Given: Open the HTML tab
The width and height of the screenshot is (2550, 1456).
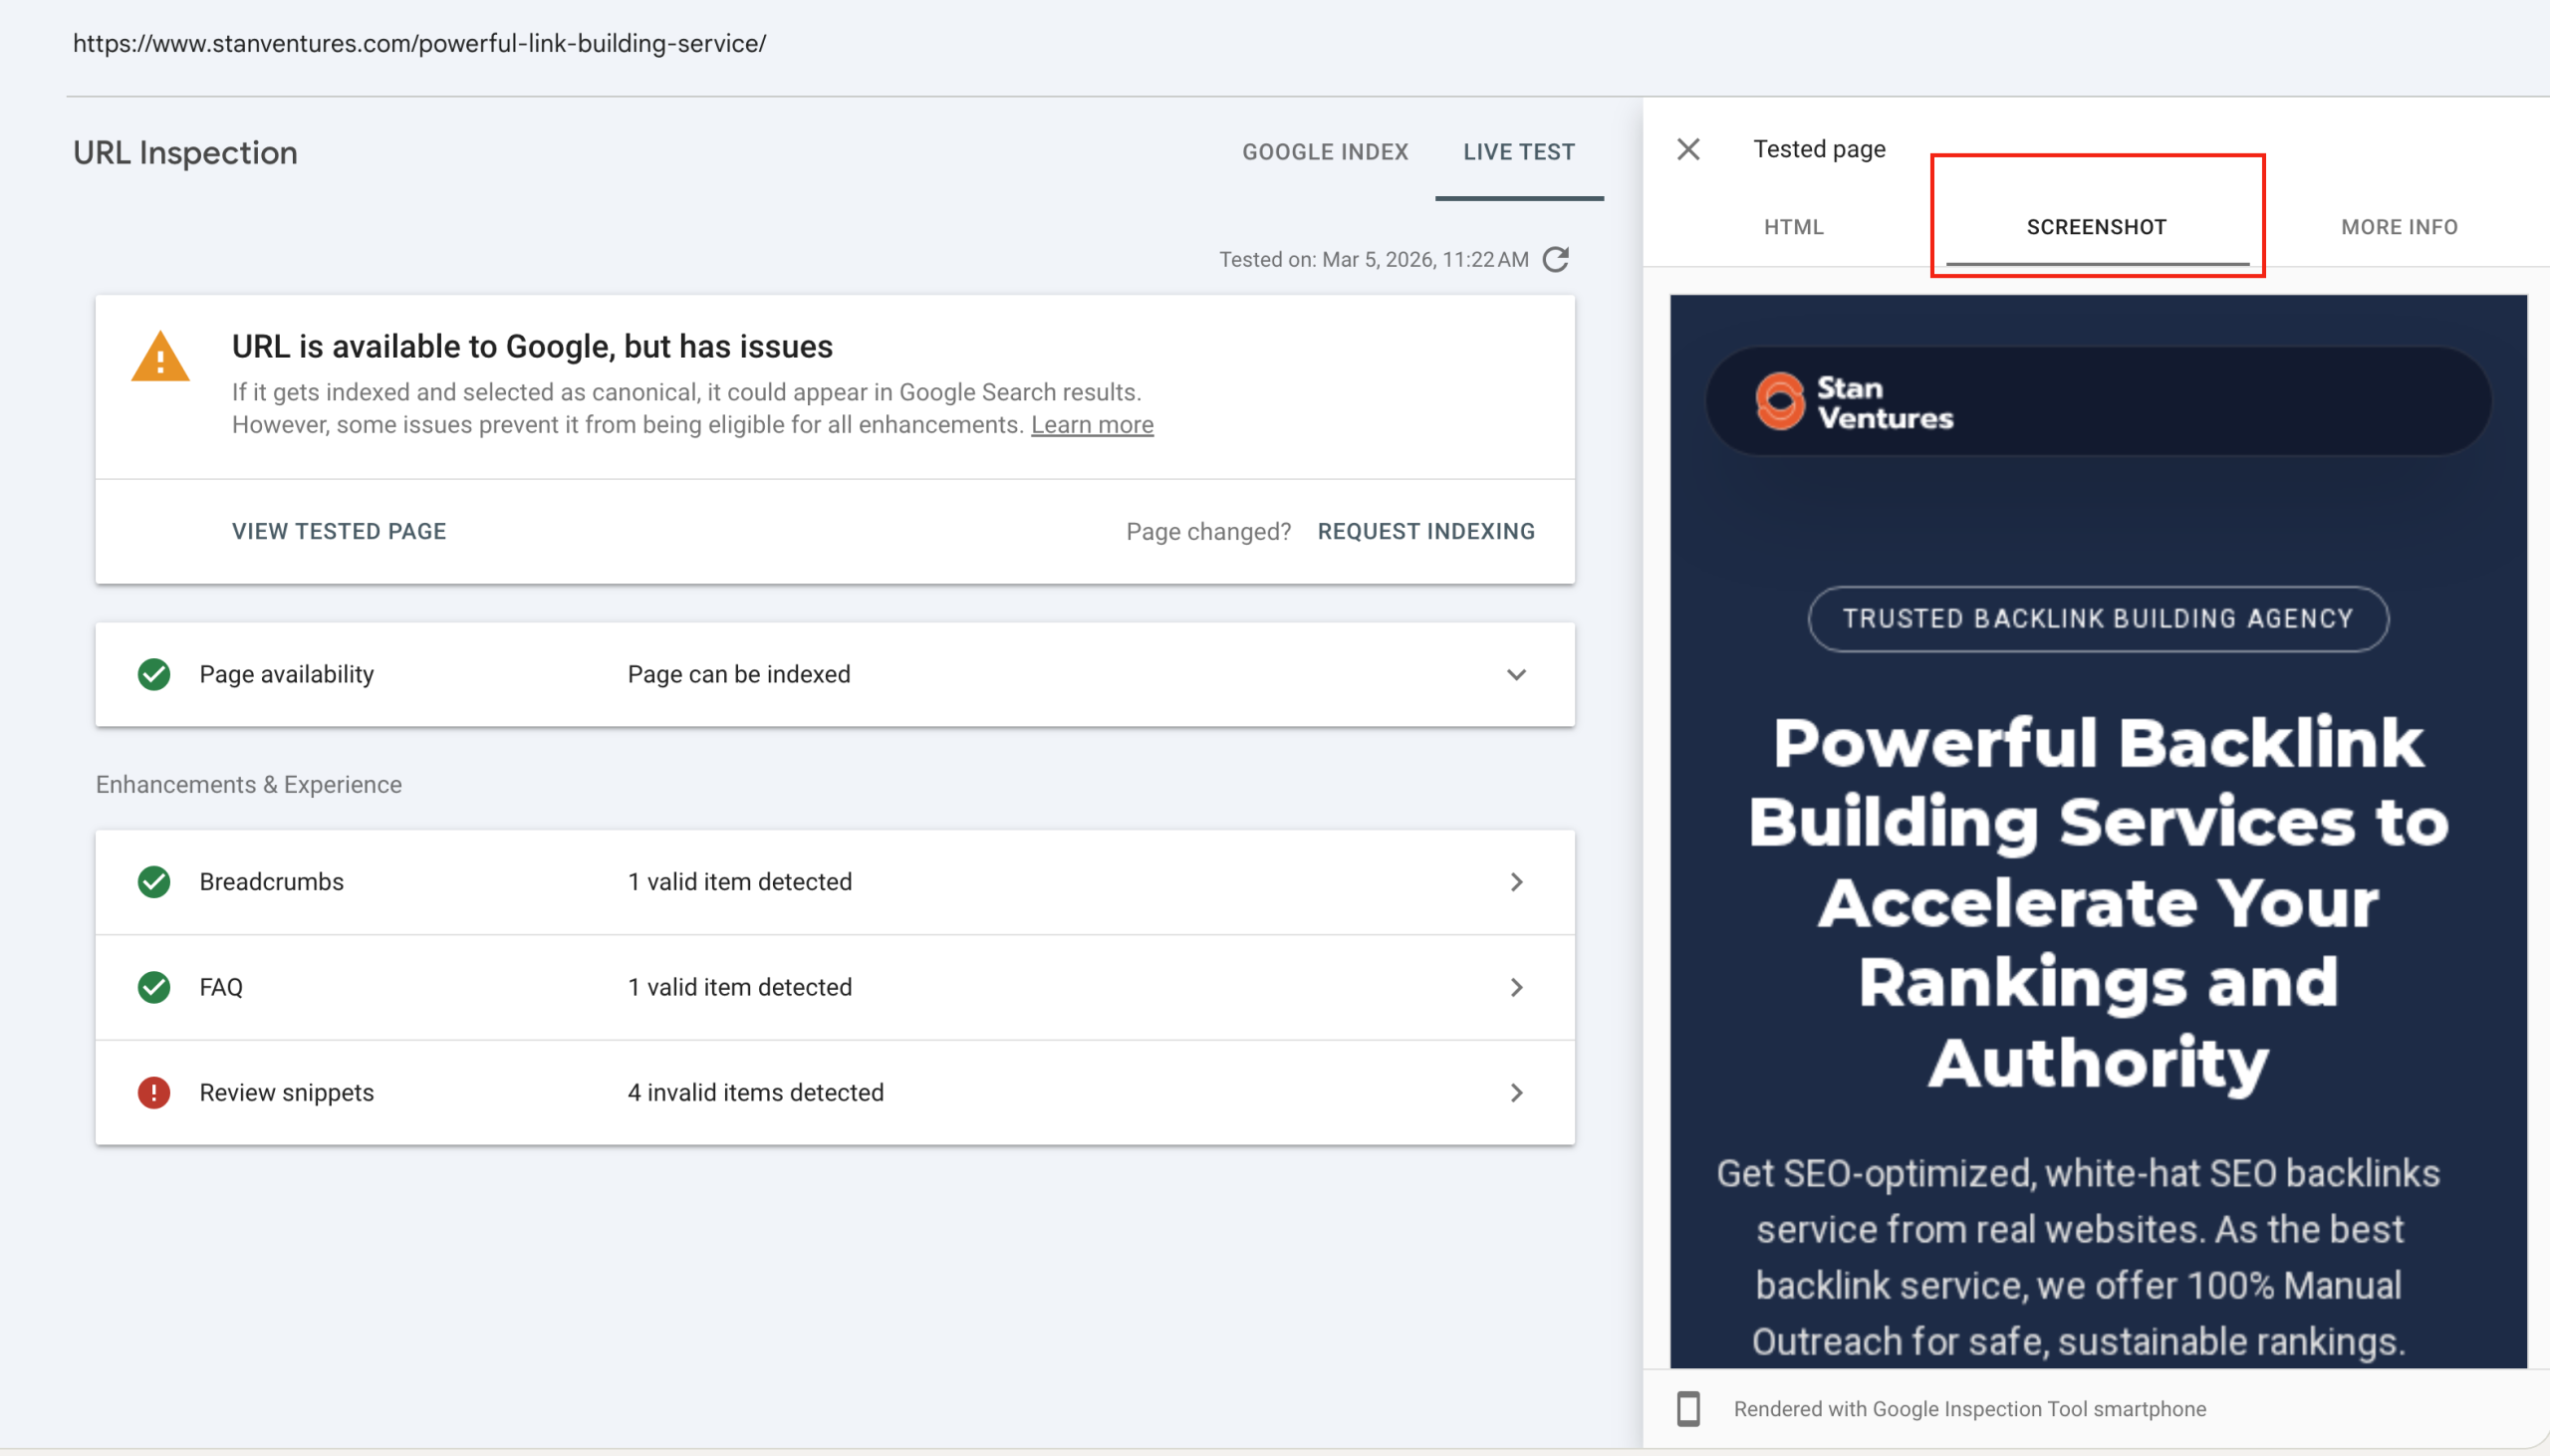Looking at the screenshot, I should point(1793,227).
